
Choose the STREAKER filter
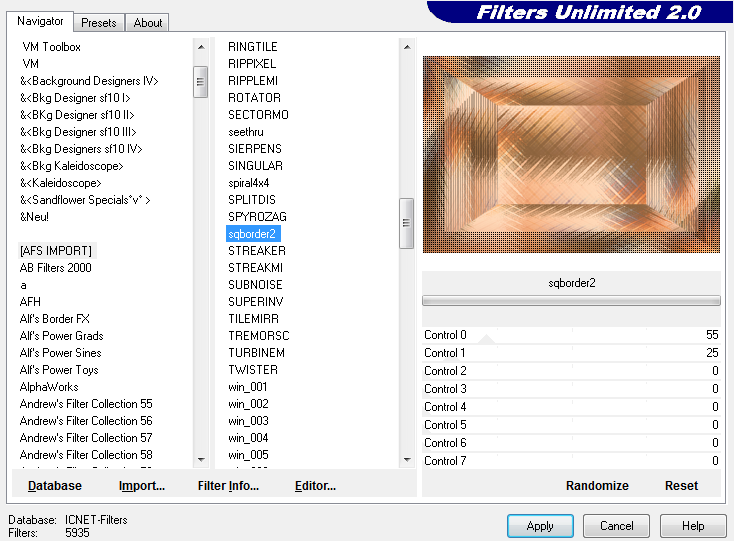[257, 251]
